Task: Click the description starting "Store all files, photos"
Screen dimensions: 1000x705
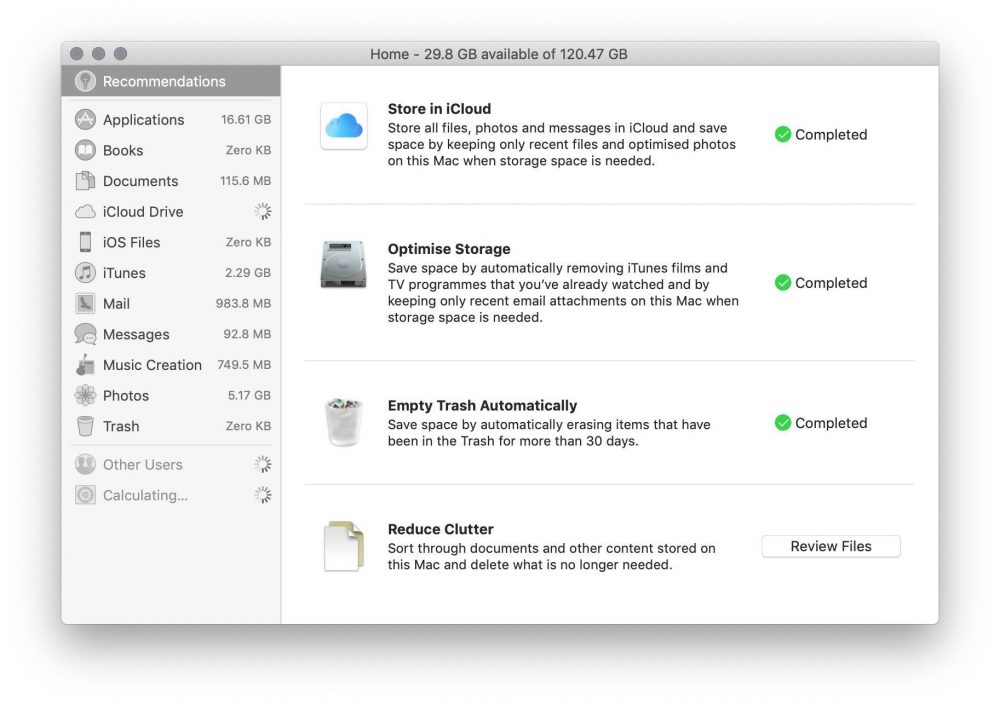Action: (562, 144)
